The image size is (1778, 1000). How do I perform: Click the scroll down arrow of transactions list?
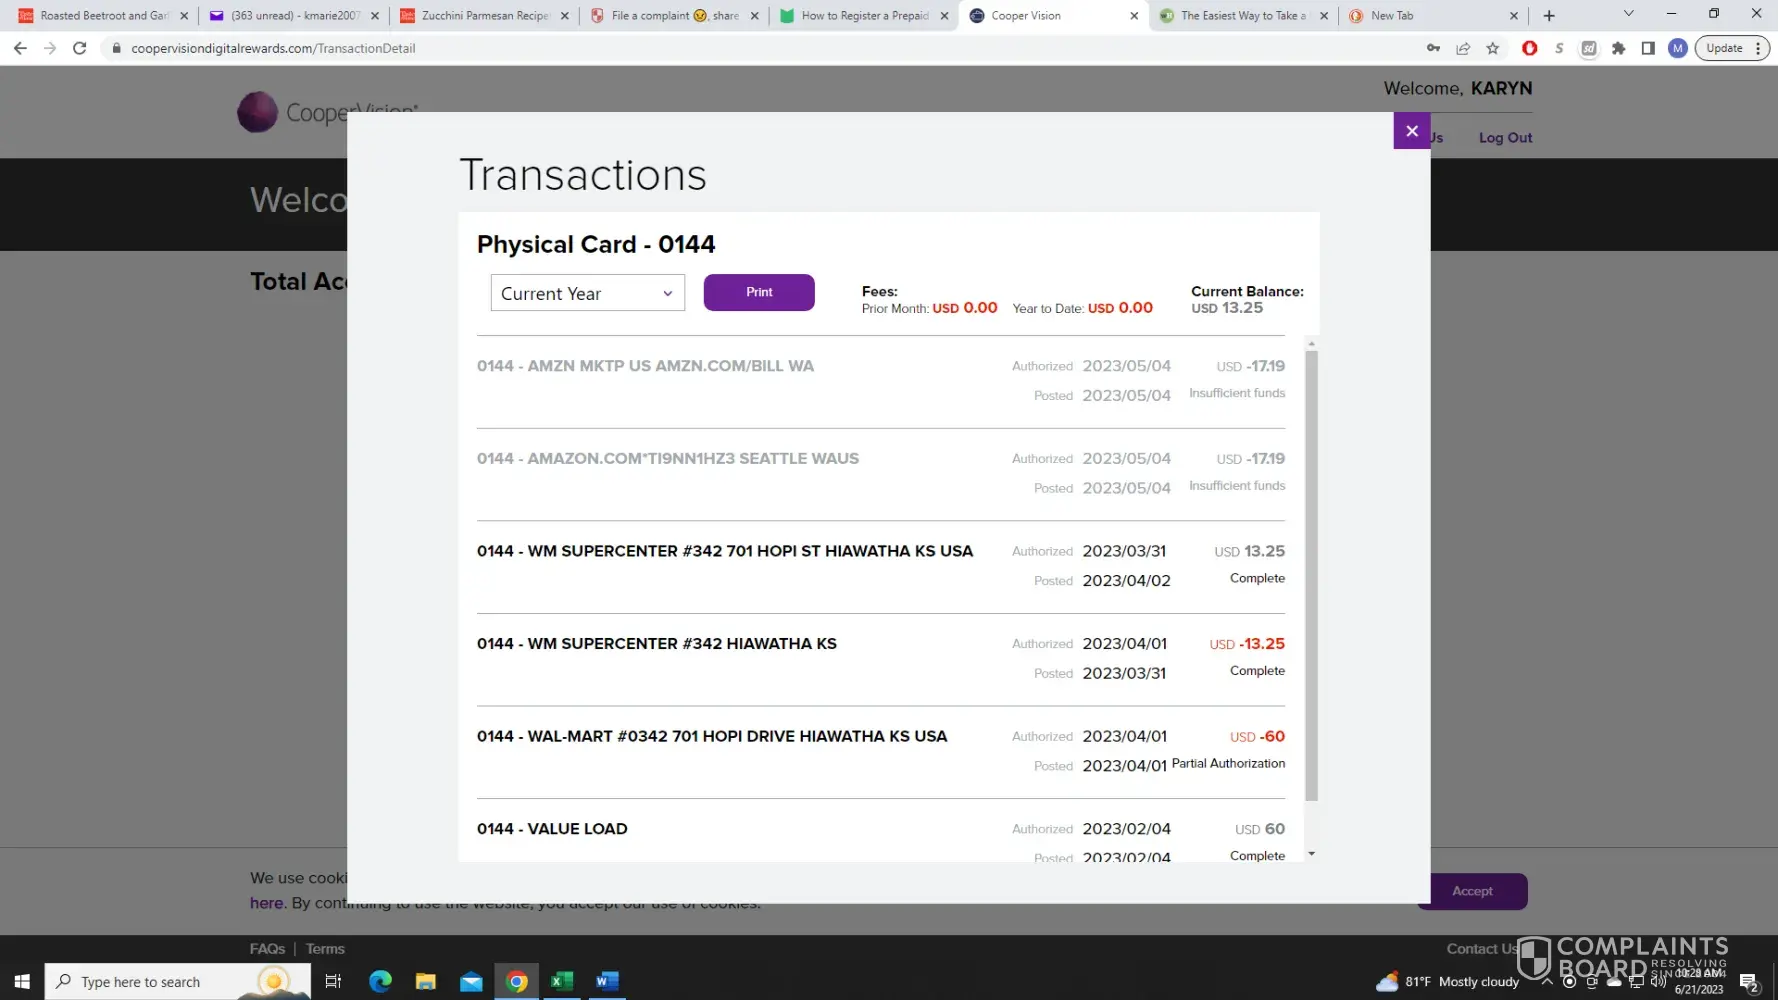(1311, 854)
